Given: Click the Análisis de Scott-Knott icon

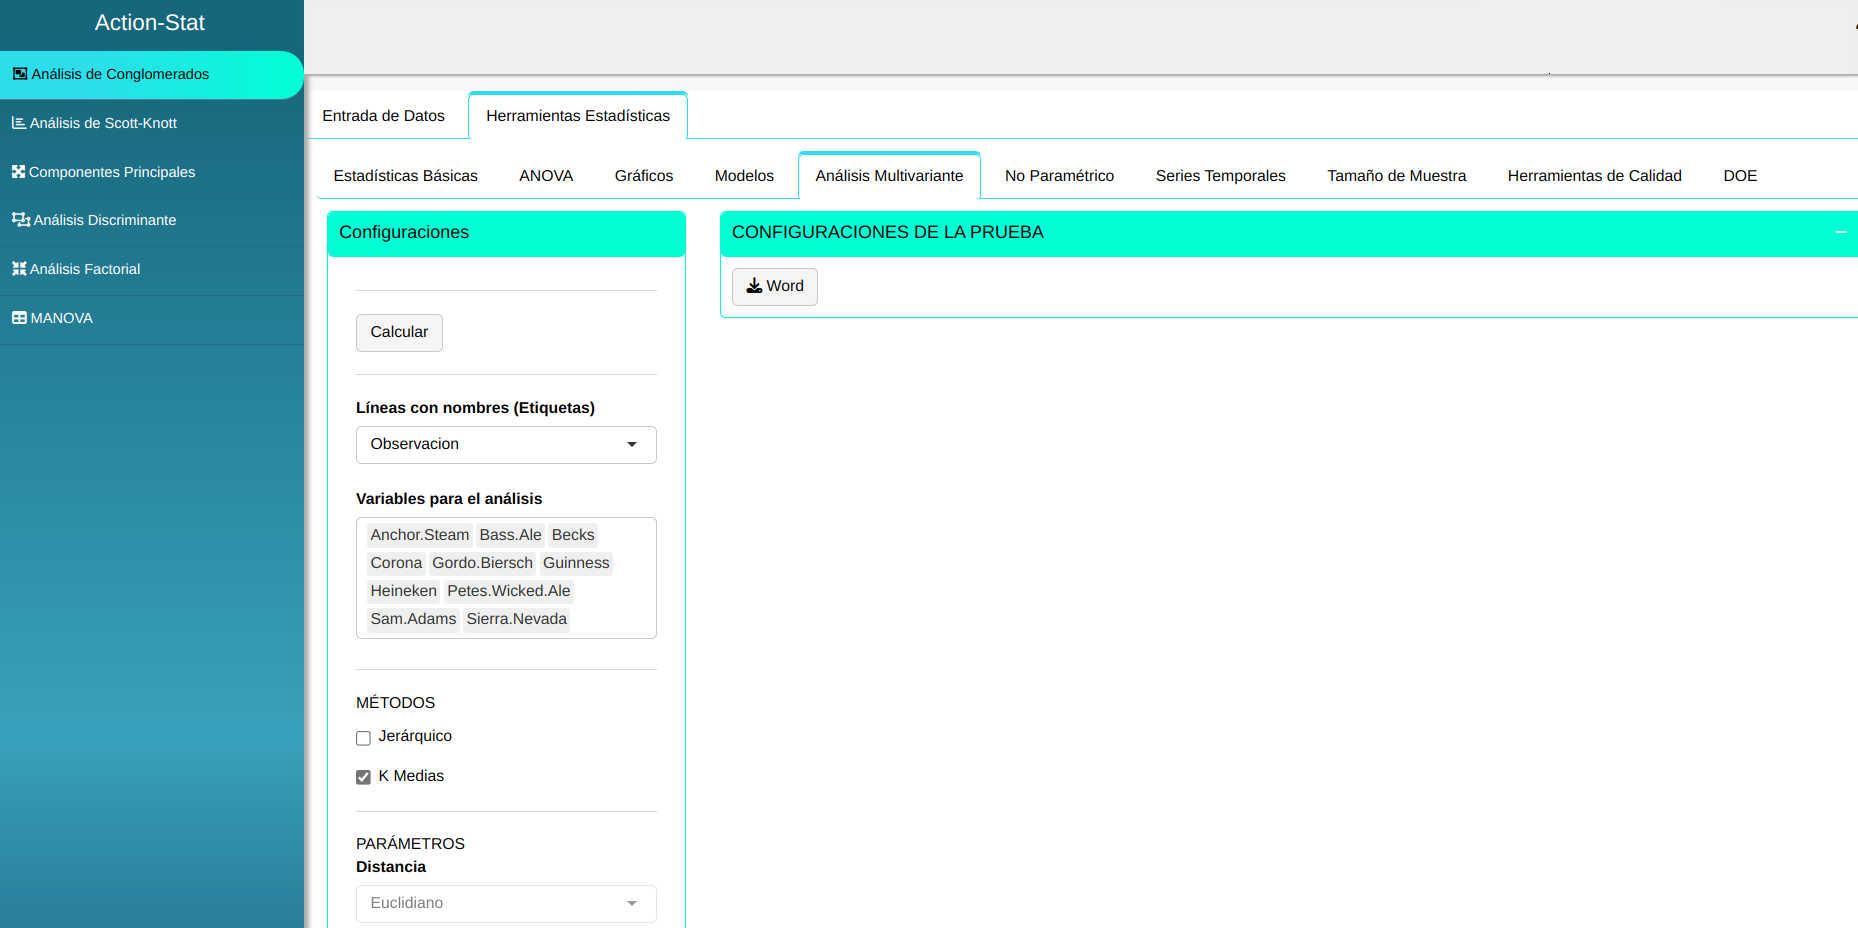Looking at the screenshot, I should click(18, 123).
